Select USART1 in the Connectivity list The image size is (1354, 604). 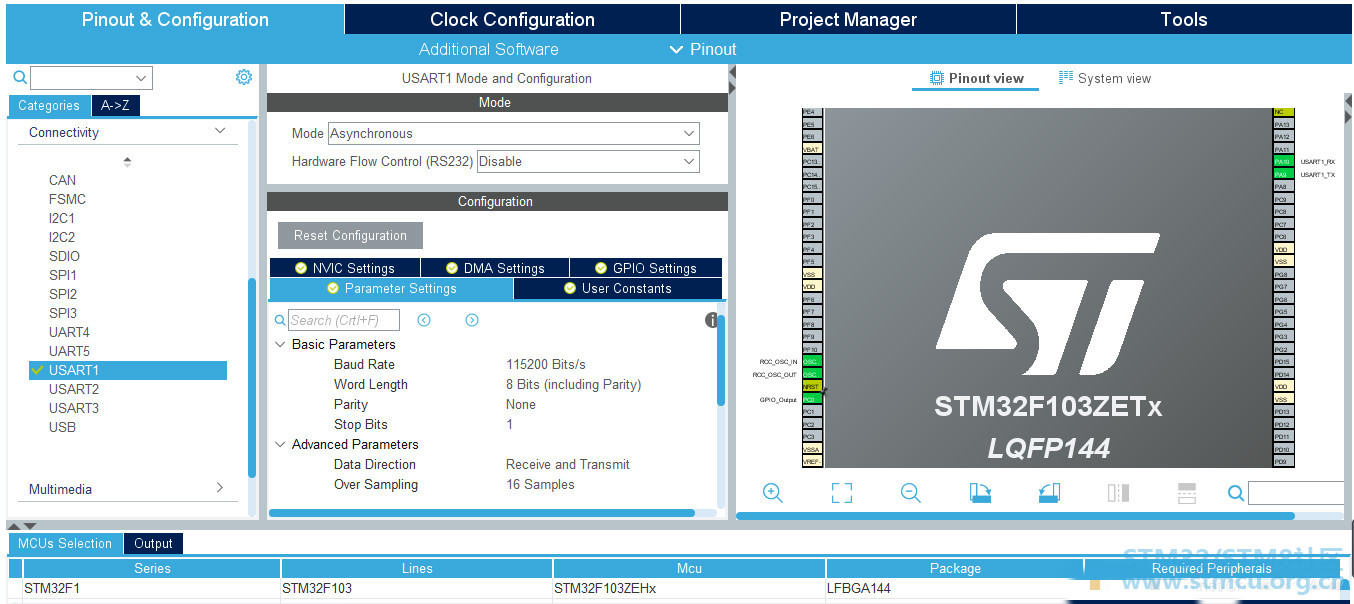128,370
